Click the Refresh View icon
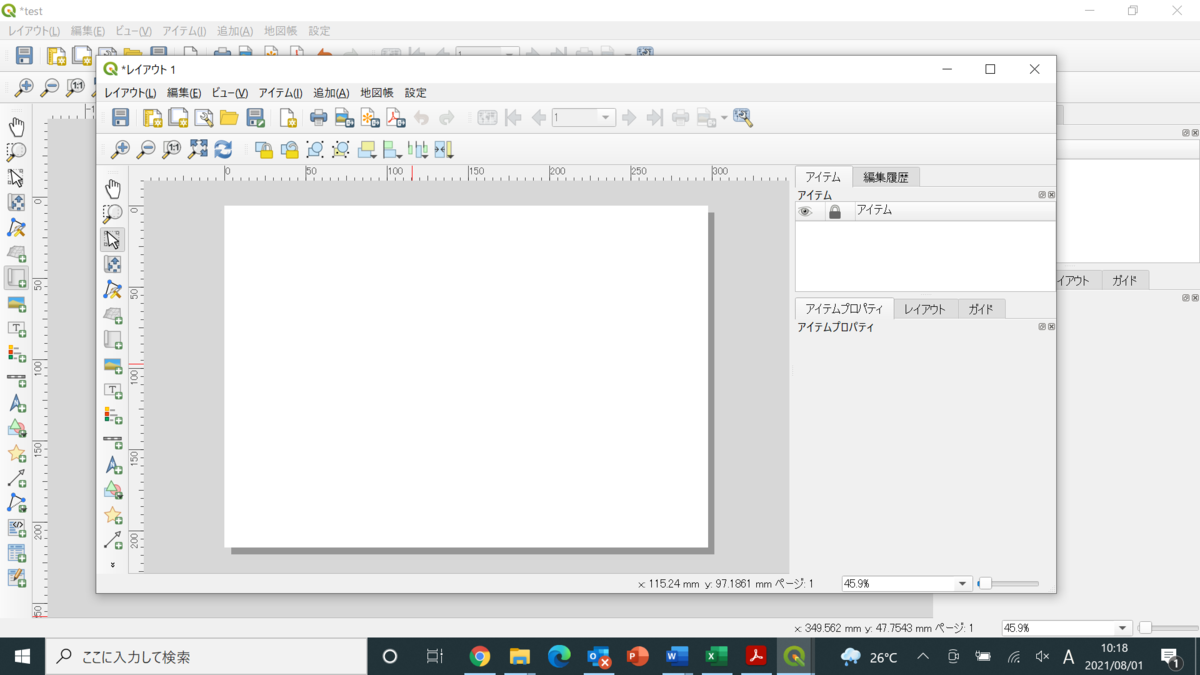The height and width of the screenshot is (675, 1200). coord(222,149)
